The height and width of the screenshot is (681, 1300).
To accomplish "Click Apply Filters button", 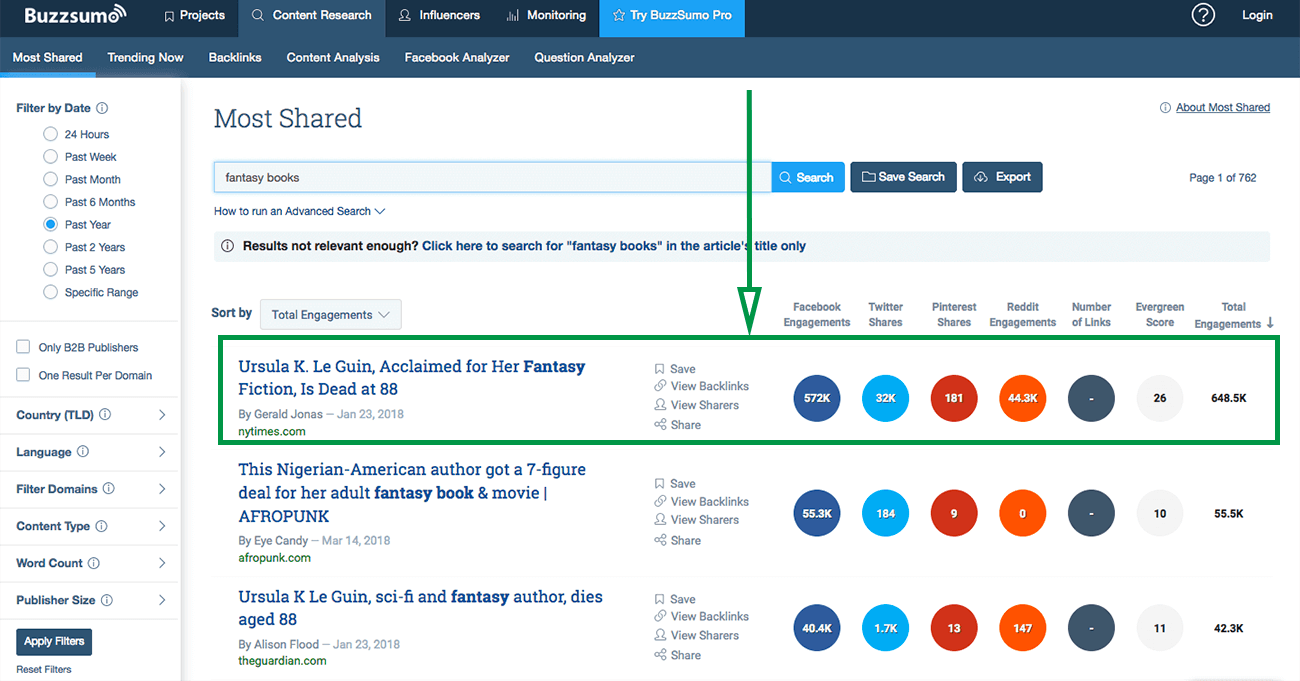I will (x=55, y=641).
